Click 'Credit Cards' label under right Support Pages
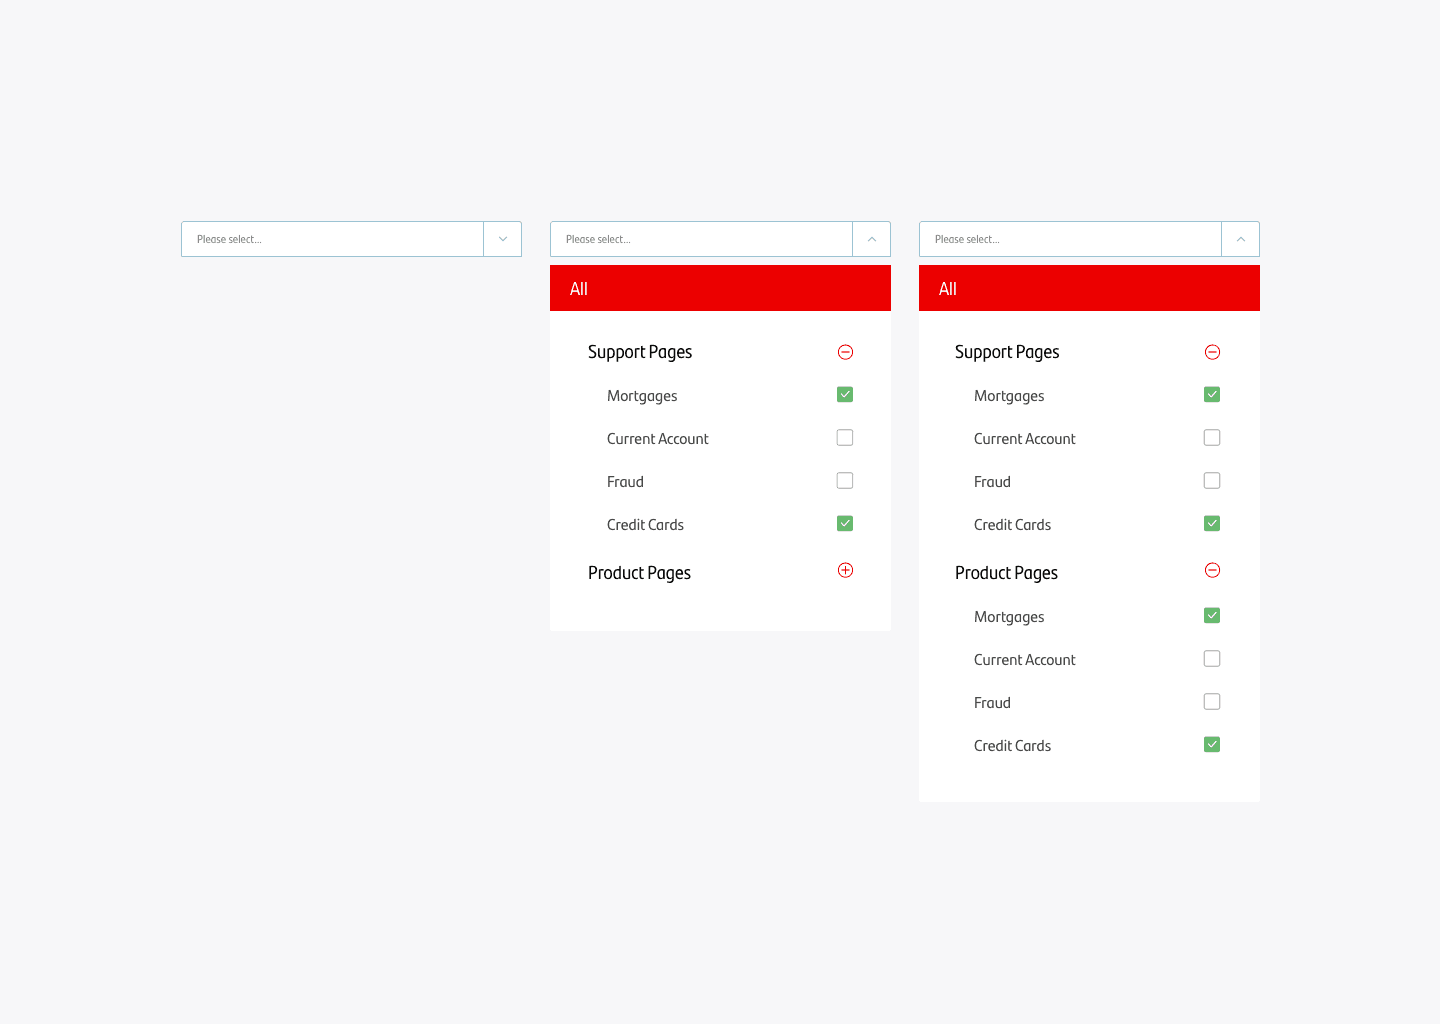 (x=1012, y=524)
